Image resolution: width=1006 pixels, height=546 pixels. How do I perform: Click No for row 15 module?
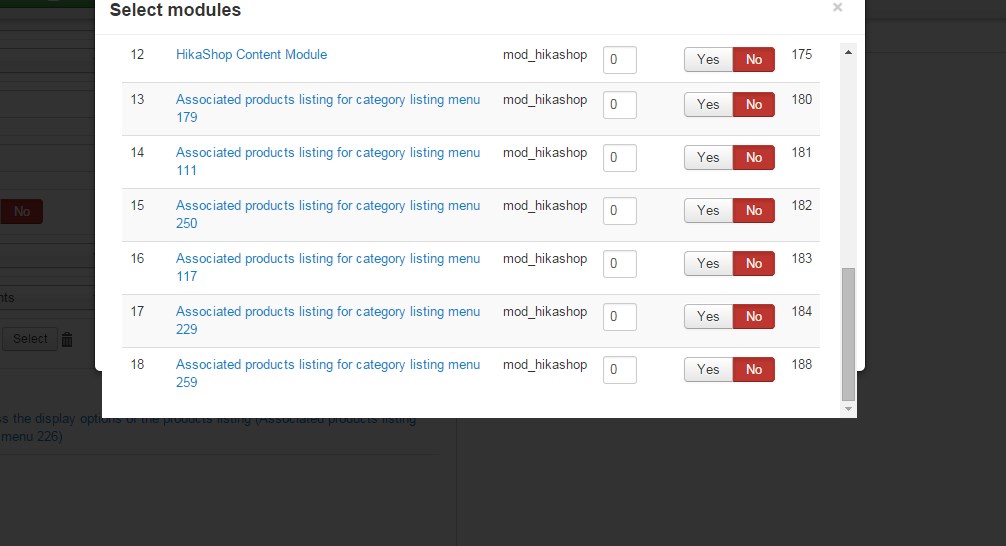(x=754, y=210)
